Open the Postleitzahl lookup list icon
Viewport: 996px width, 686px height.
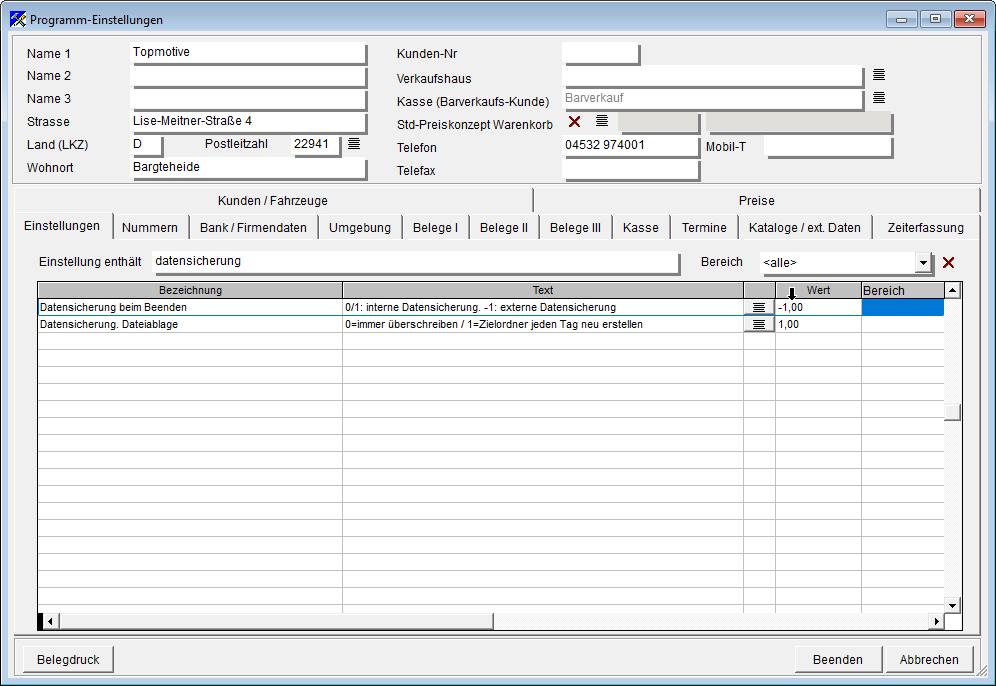click(354, 144)
